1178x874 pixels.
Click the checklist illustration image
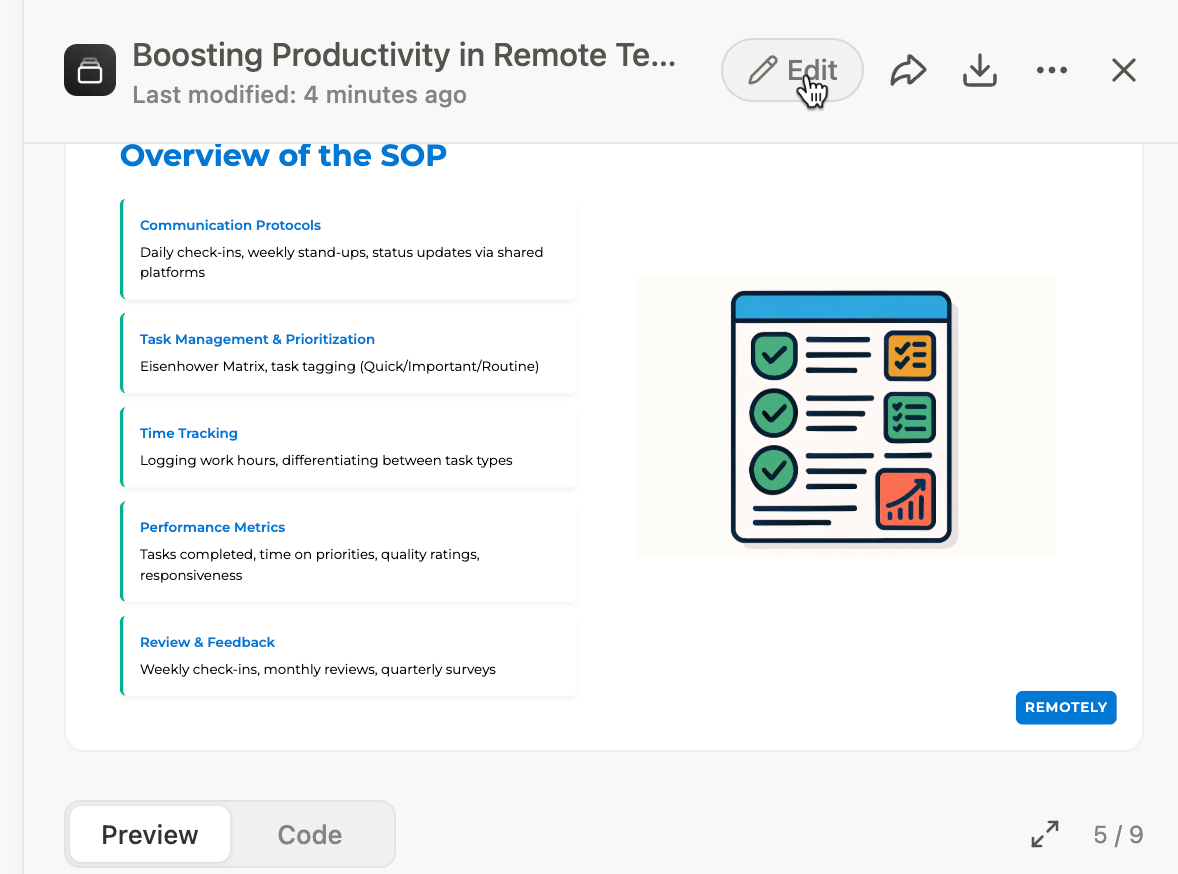point(845,417)
